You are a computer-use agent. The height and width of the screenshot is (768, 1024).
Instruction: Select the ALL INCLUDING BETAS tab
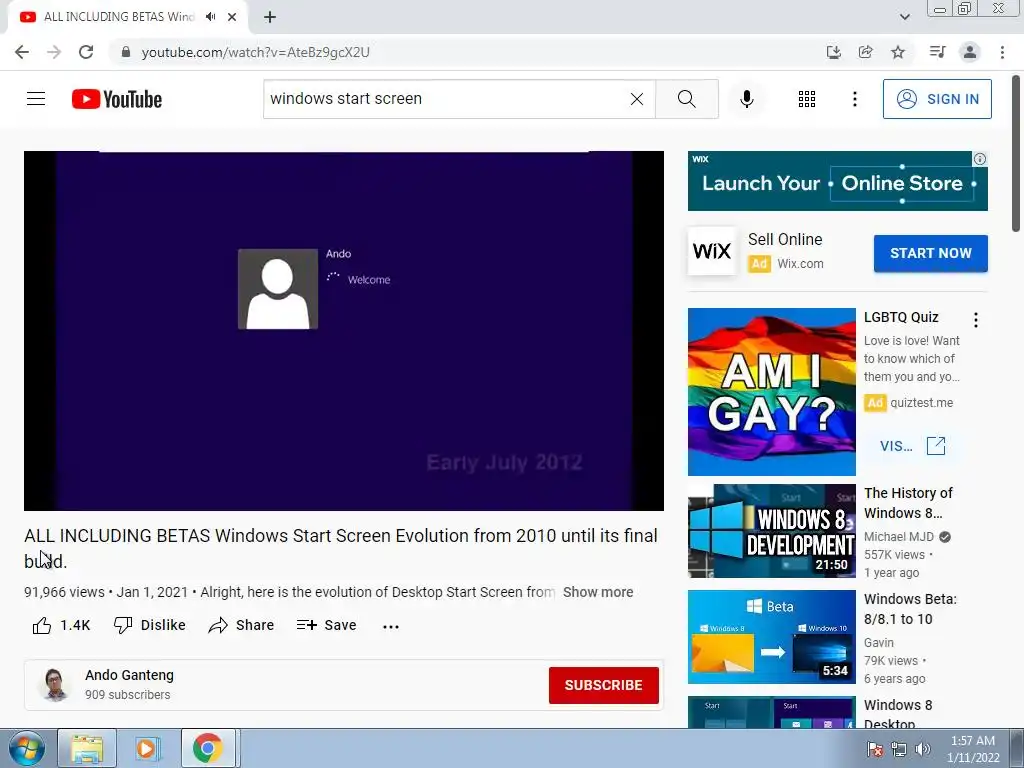[x=120, y=17]
